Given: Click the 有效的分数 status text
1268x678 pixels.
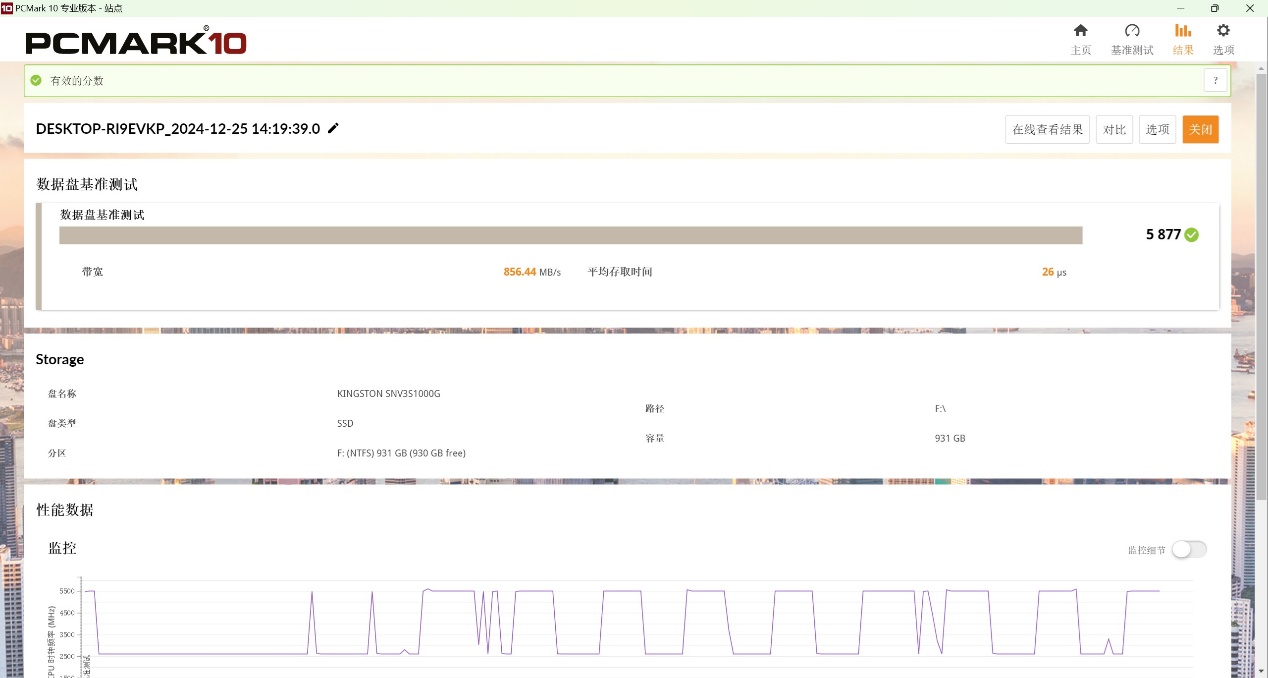Looking at the screenshot, I should click(77, 81).
